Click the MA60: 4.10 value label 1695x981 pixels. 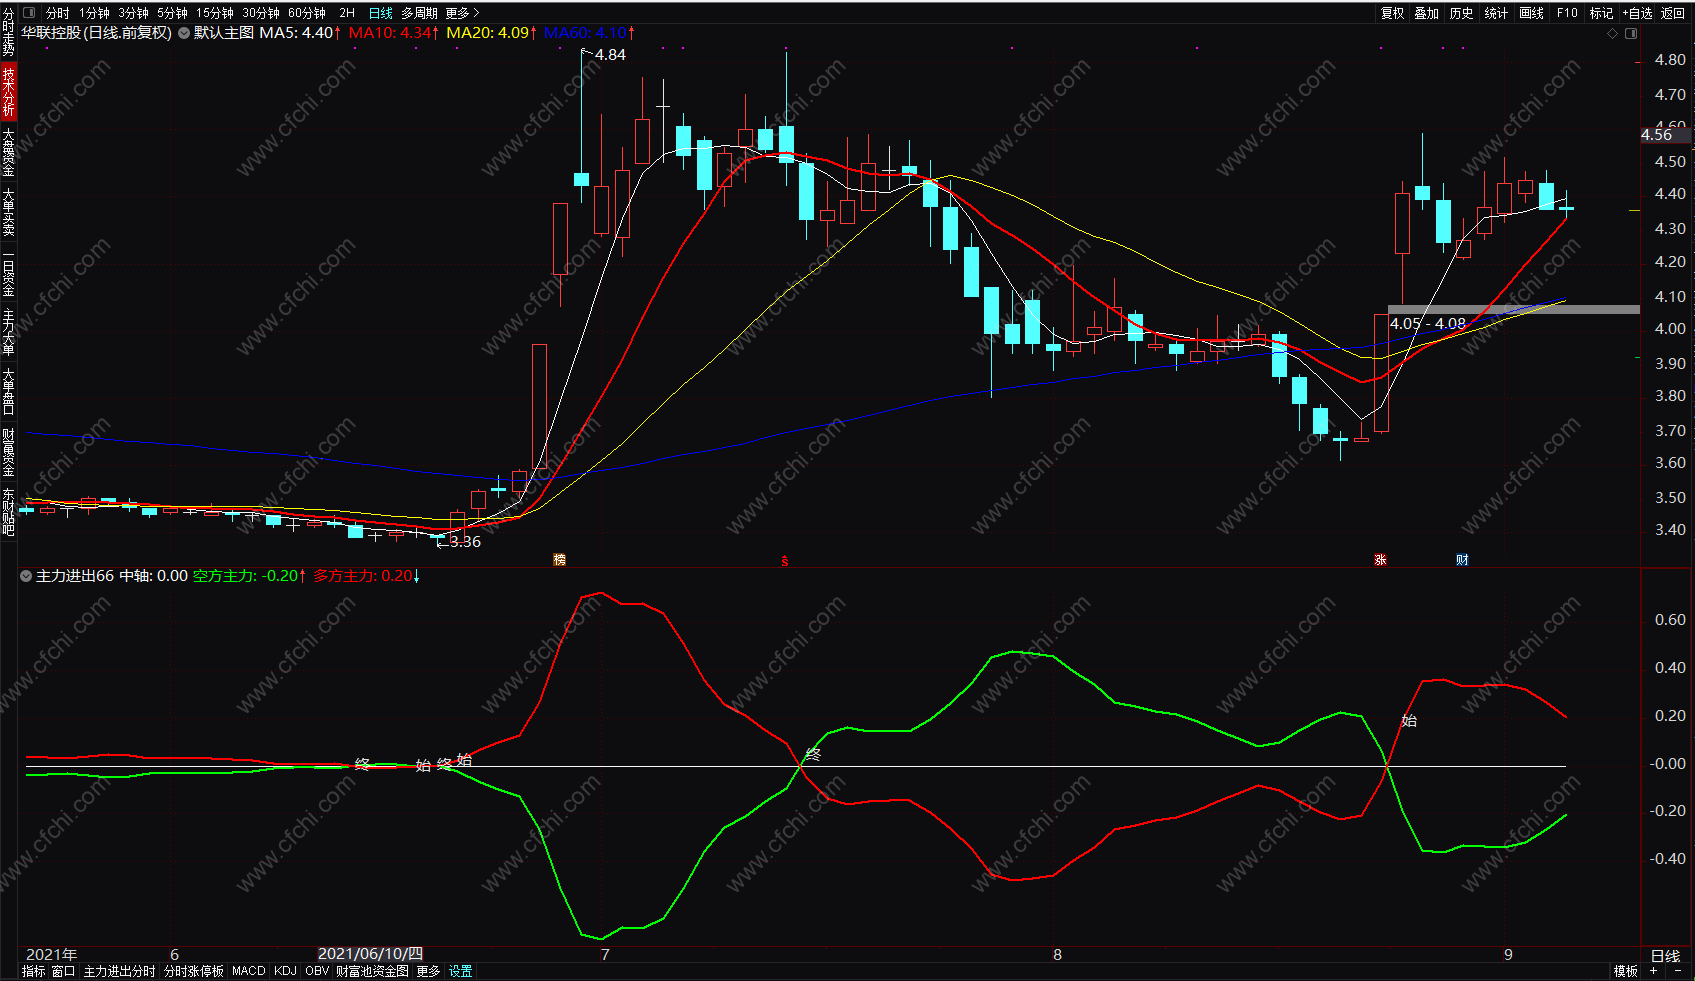pyautogui.click(x=589, y=33)
